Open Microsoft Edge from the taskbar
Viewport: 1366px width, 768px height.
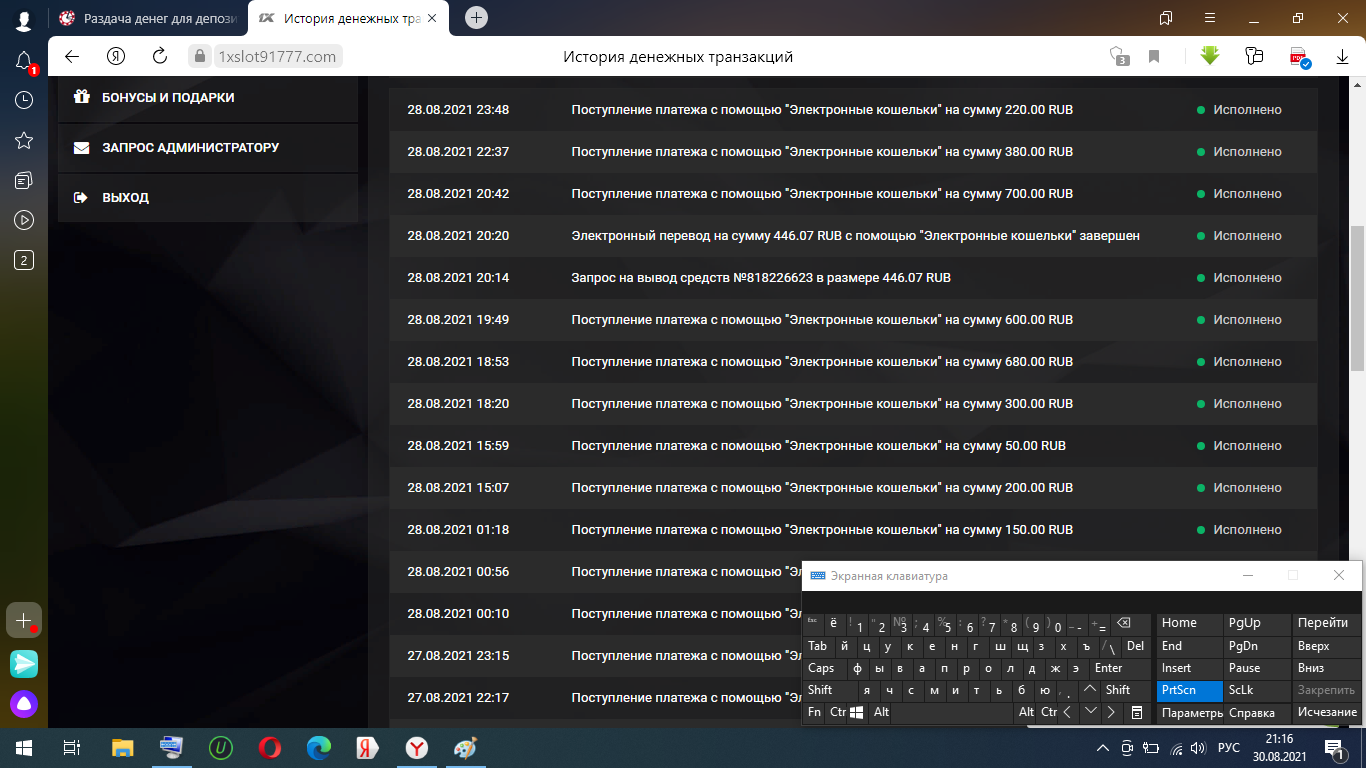(318, 747)
